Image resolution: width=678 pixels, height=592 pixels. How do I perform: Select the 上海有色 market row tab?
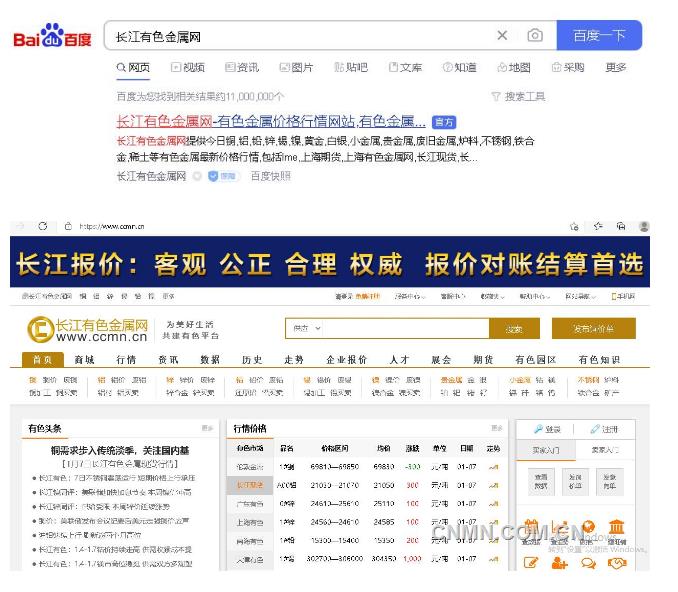250,522
